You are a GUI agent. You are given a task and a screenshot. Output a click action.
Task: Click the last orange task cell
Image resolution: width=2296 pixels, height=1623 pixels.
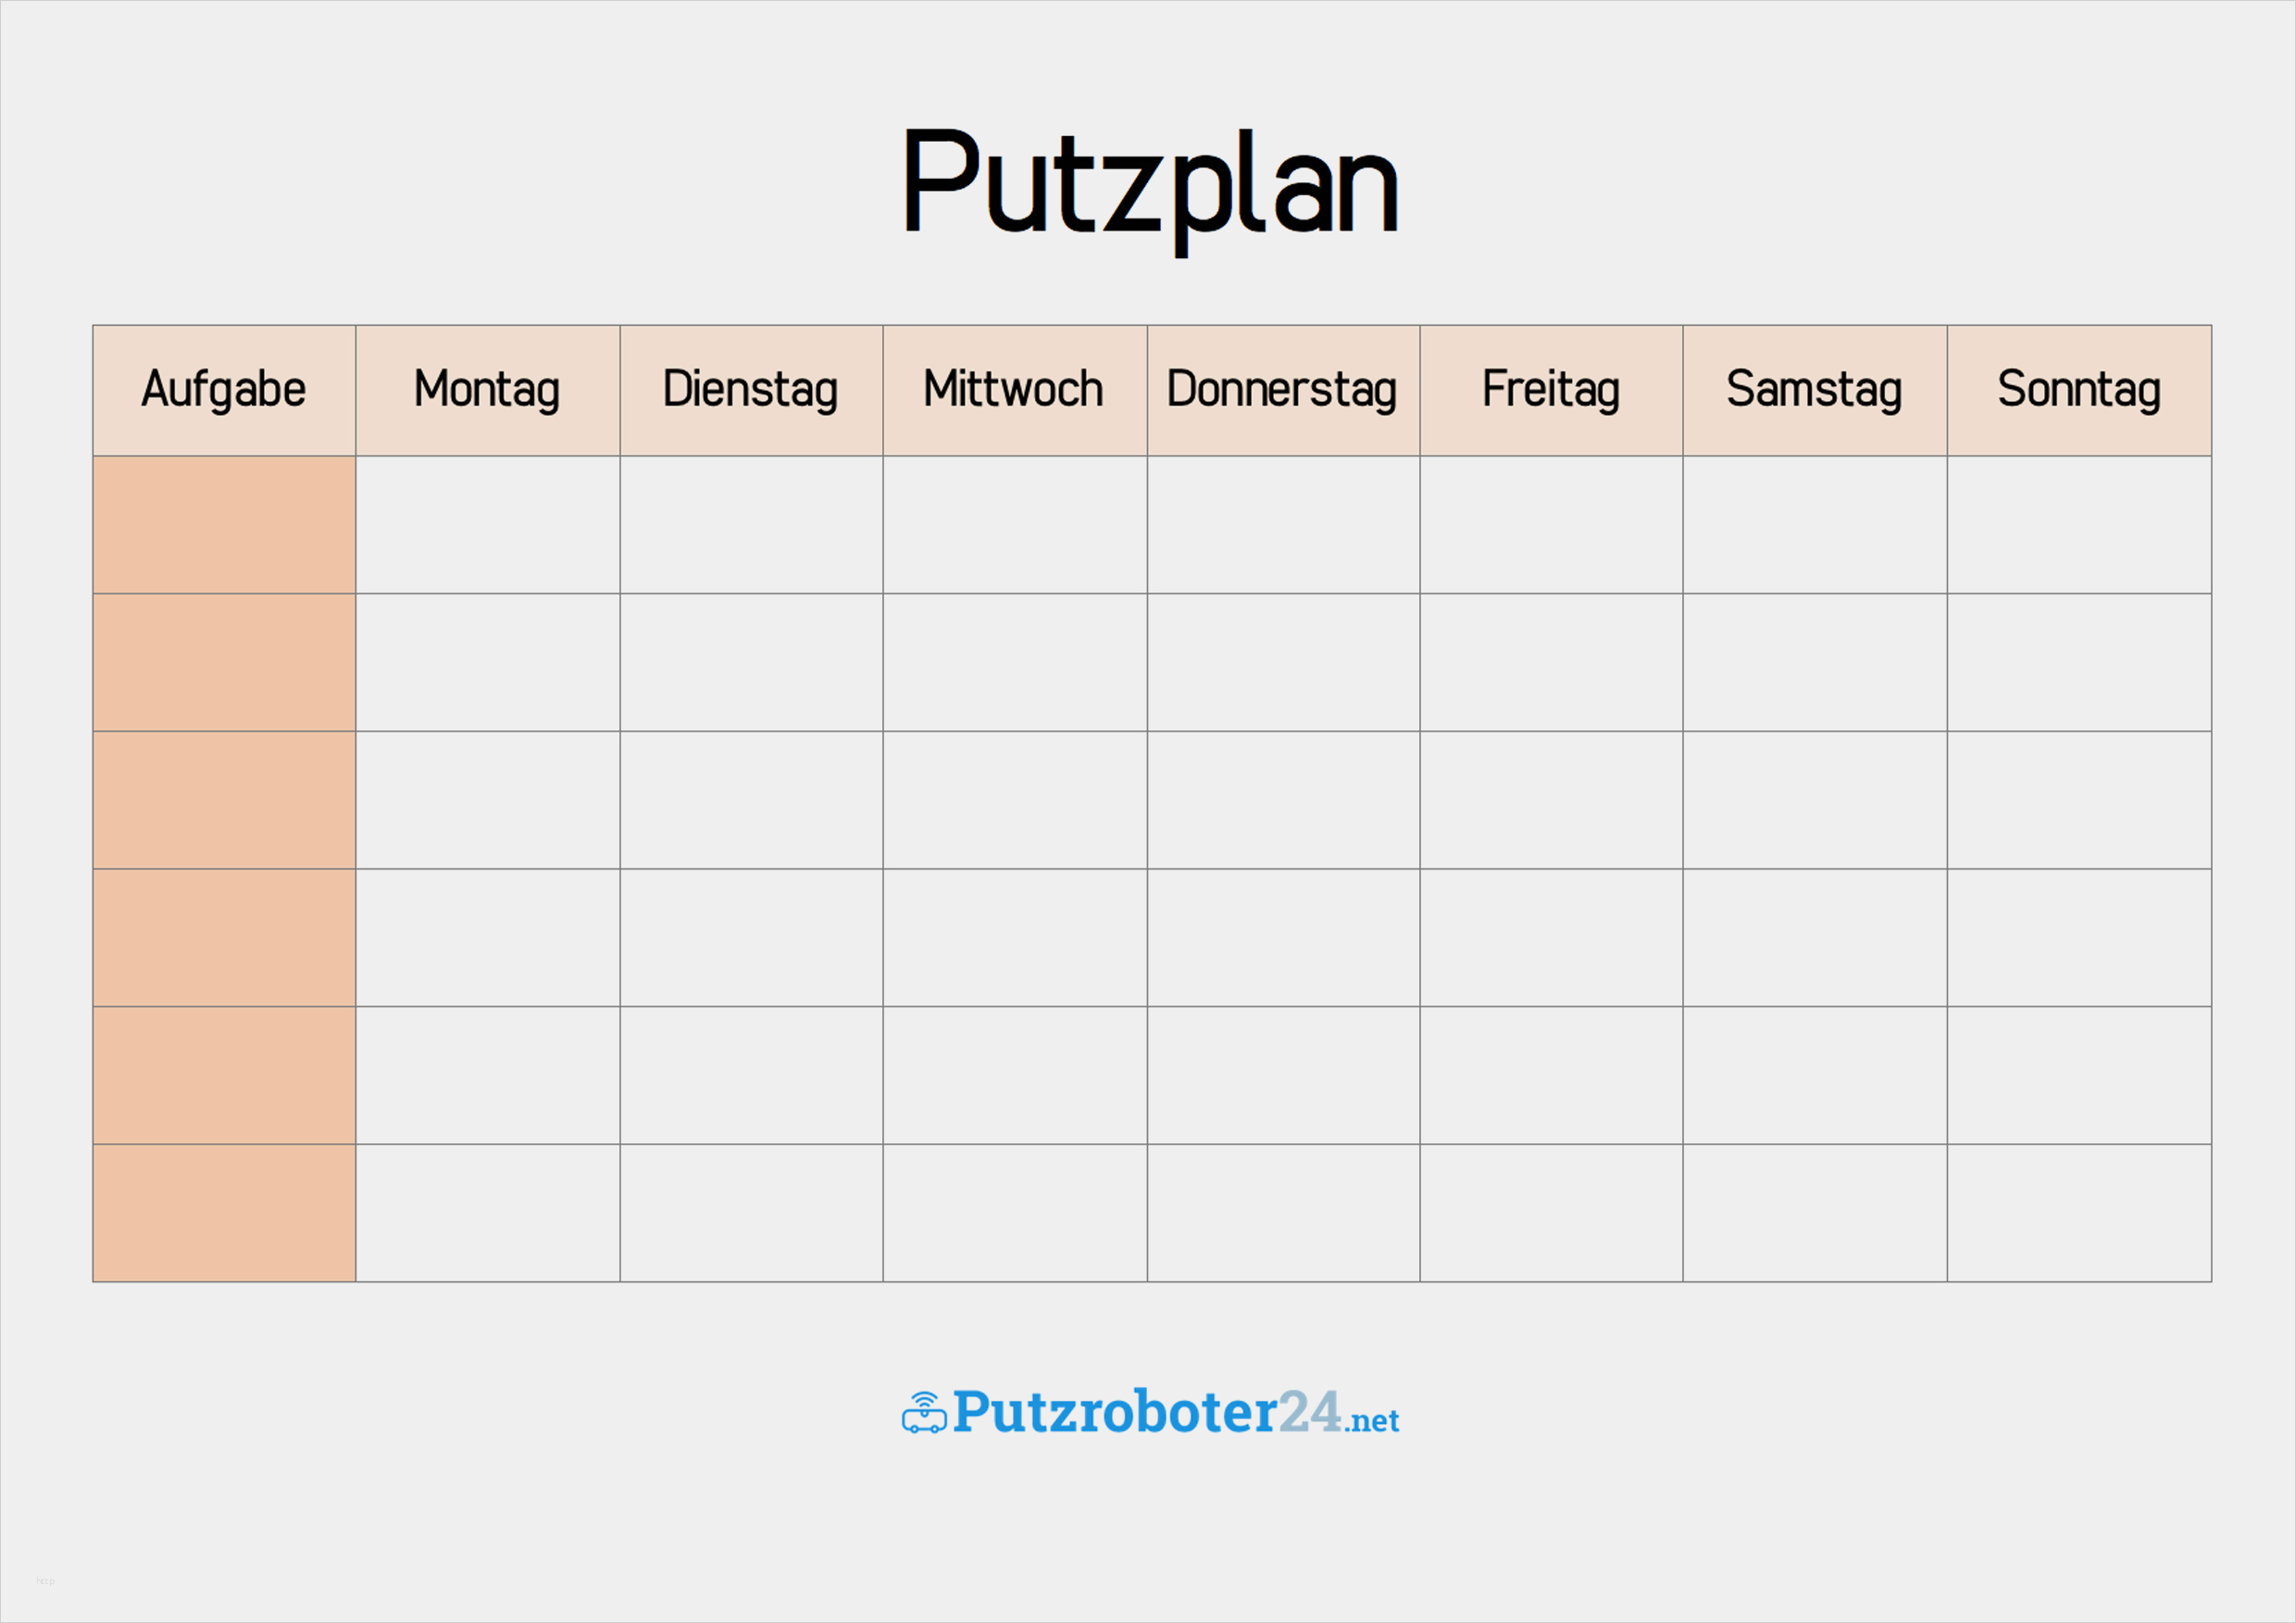click(x=224, y=1213)
